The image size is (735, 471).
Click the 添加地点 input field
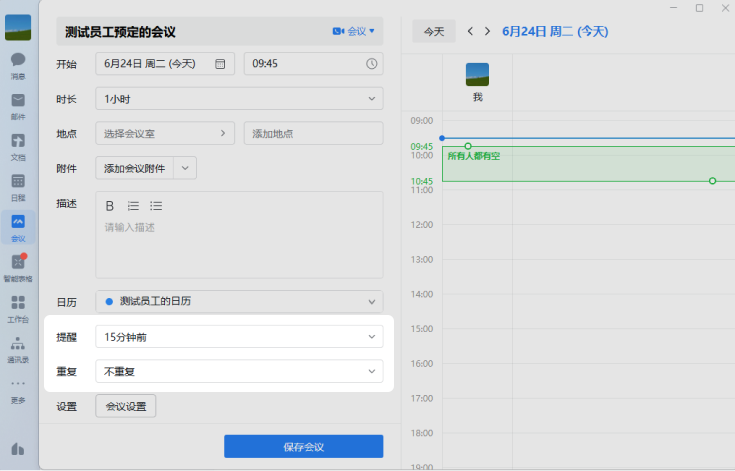click(313, 134)
